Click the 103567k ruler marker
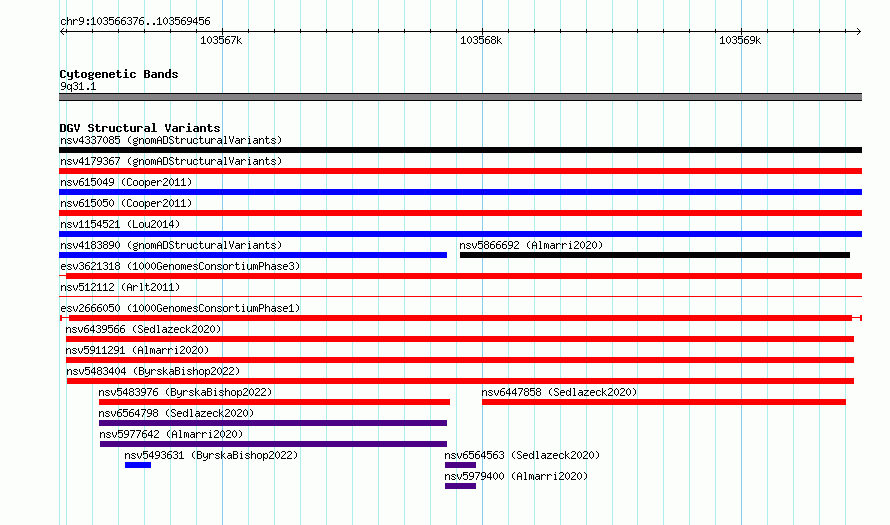 click(x=221, y=40)
